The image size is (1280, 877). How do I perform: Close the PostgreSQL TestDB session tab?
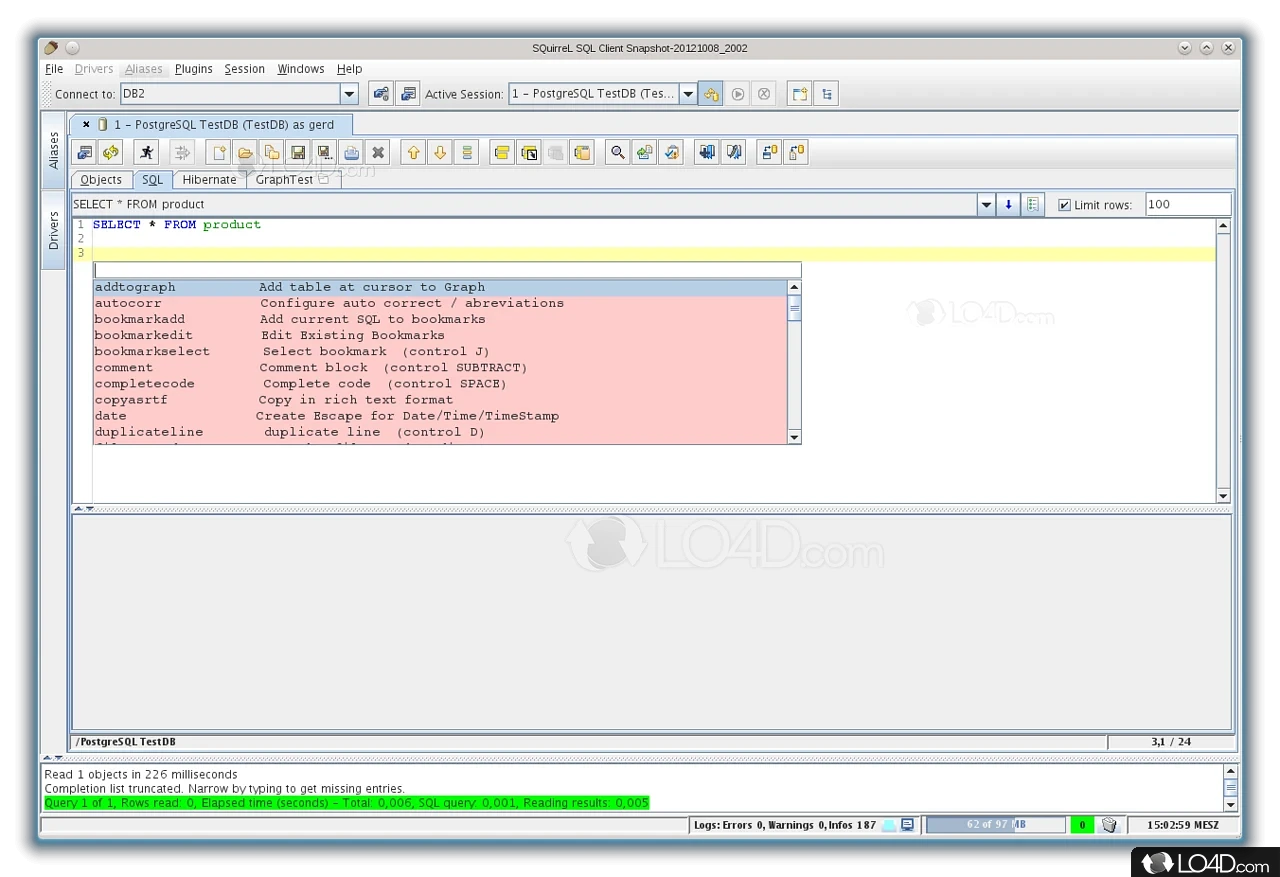point(86,125)
